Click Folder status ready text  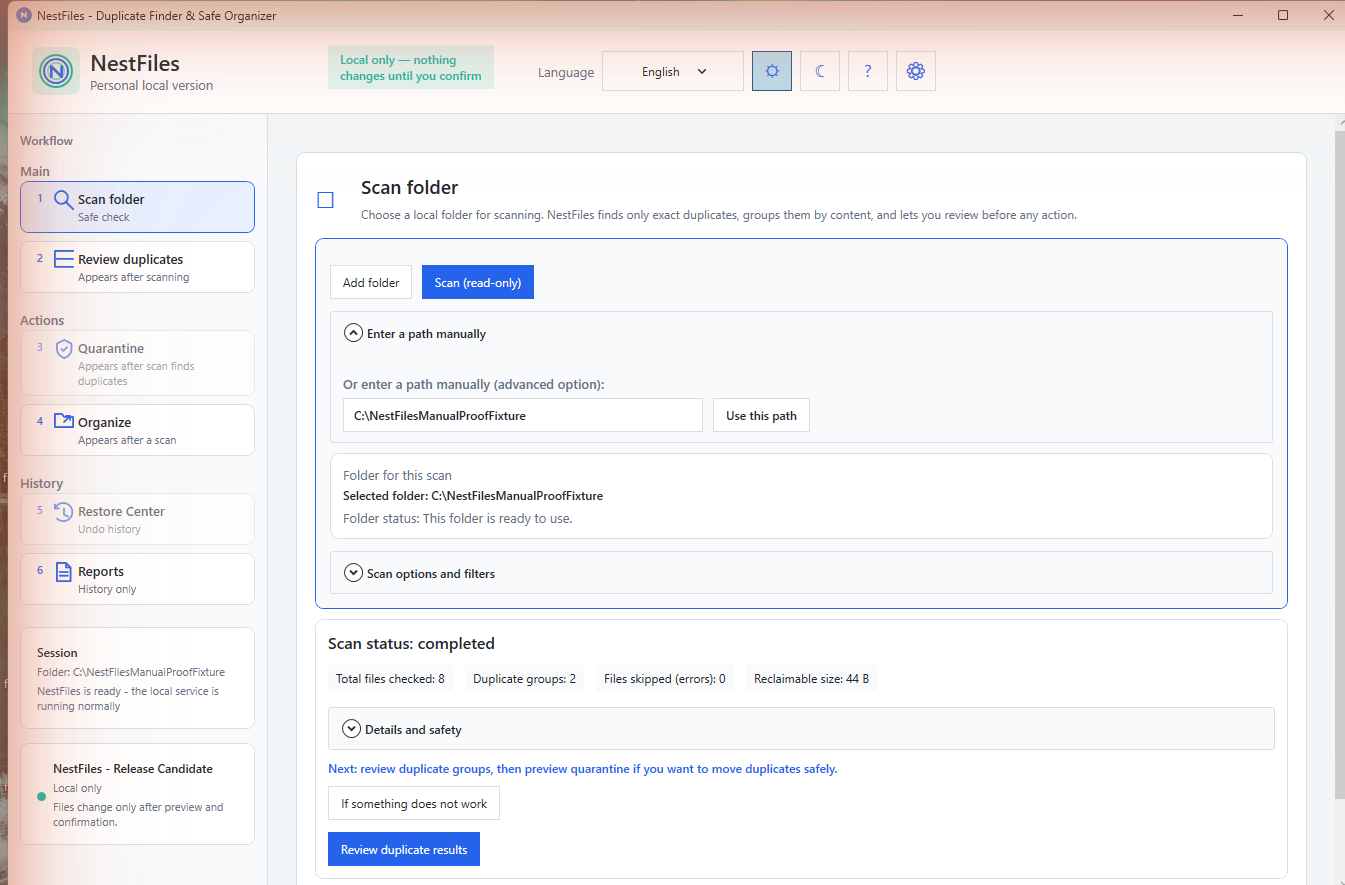pos(458,518)
